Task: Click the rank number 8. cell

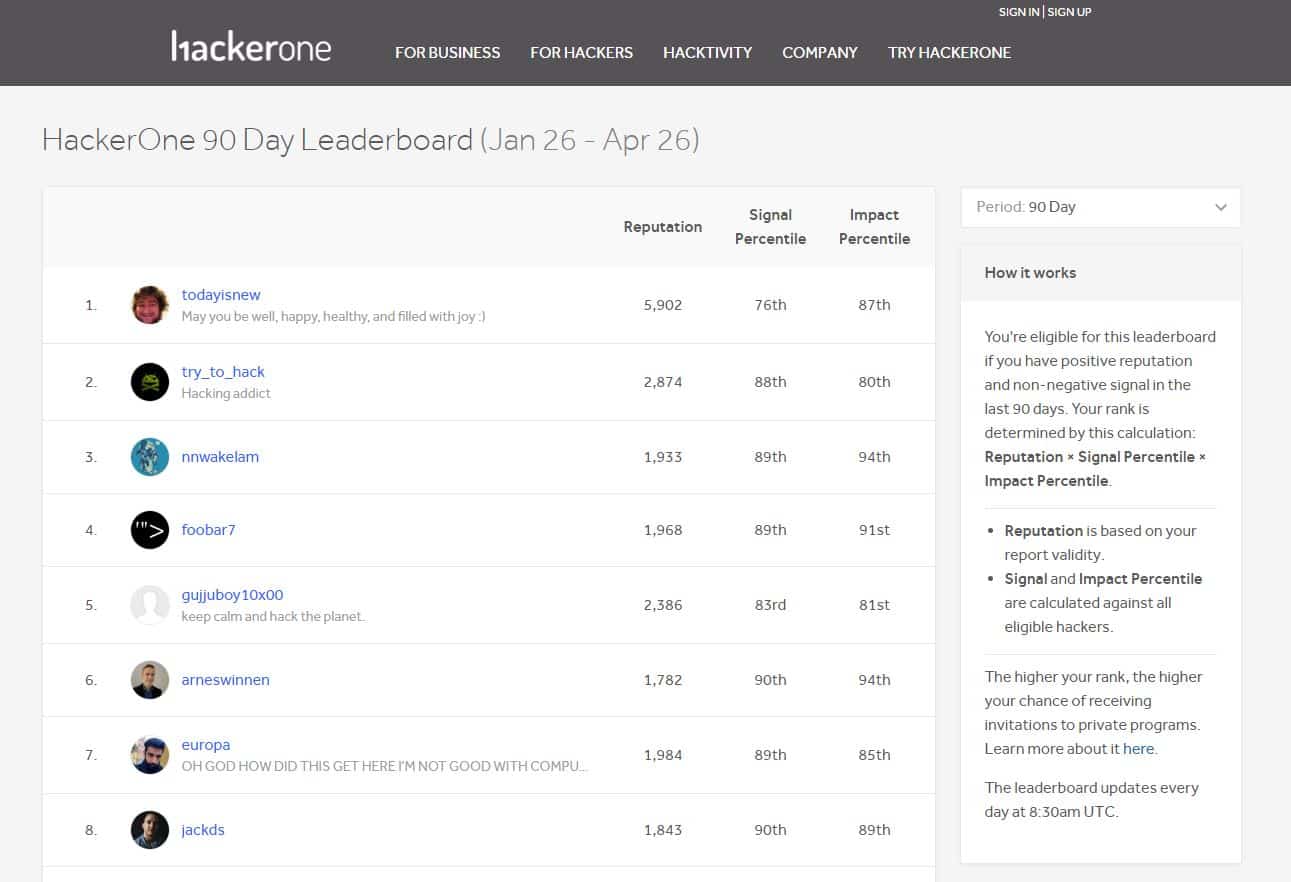Action: [91, 830]
